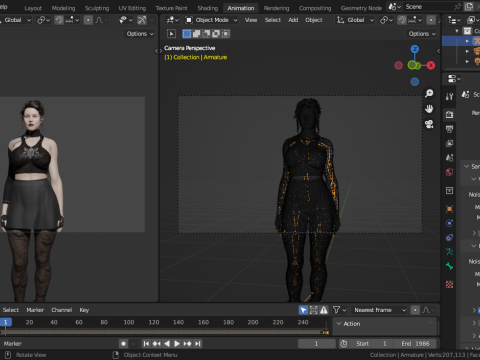Choose the subtract selection mode icon

point(206,33)
